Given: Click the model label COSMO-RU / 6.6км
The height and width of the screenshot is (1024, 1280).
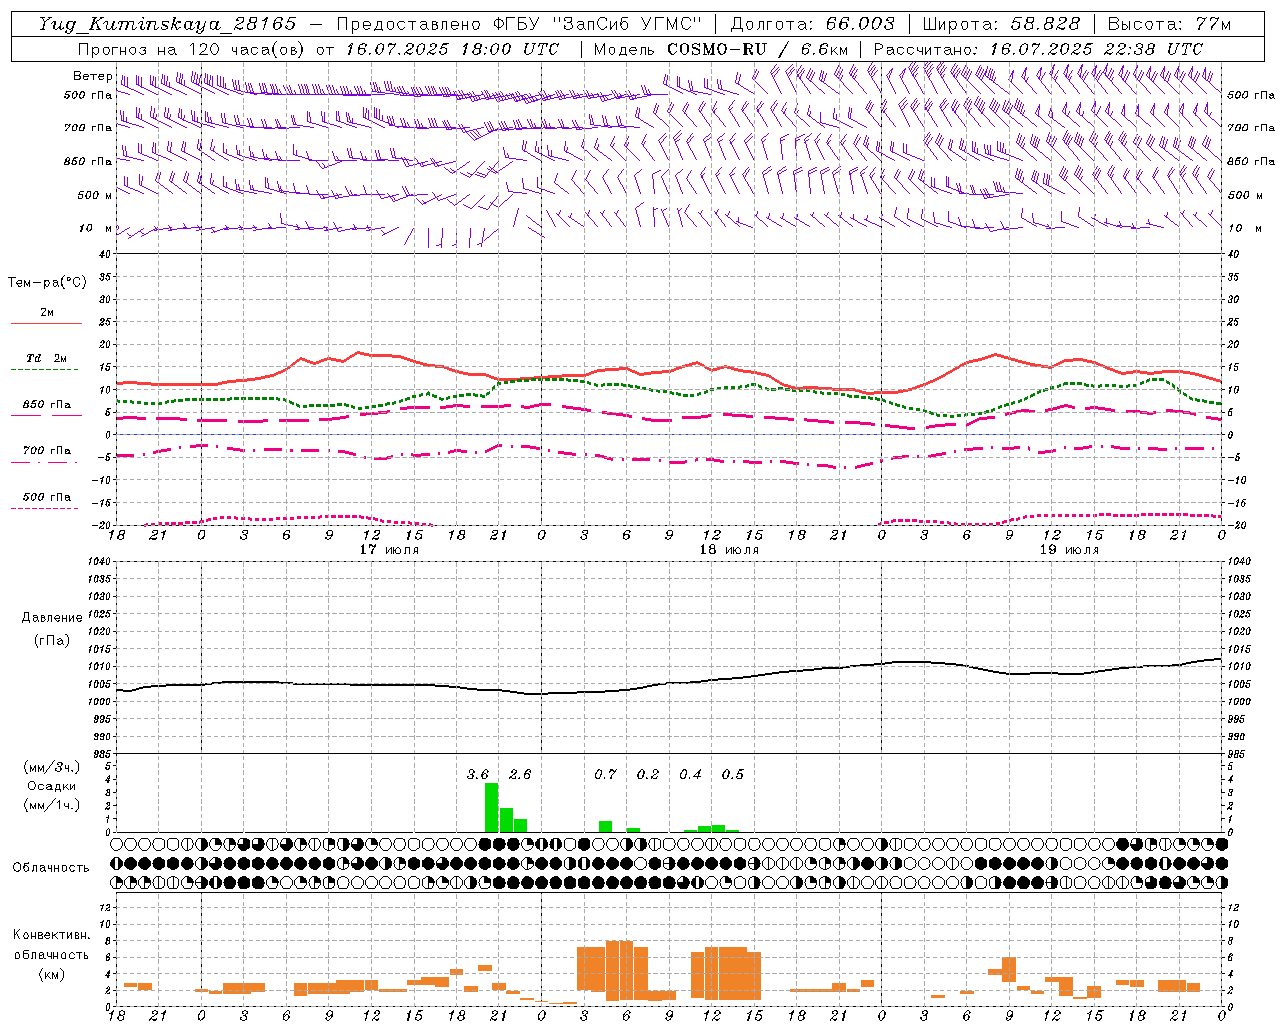Looking at the screenshot, I should pyautogui.click(x=758, y=49).
